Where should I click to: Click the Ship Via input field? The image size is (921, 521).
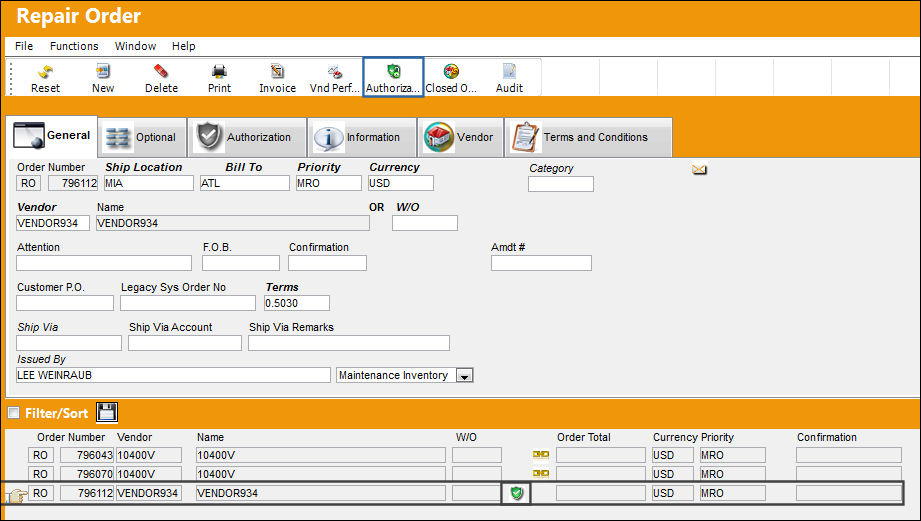tap(69, 343)
